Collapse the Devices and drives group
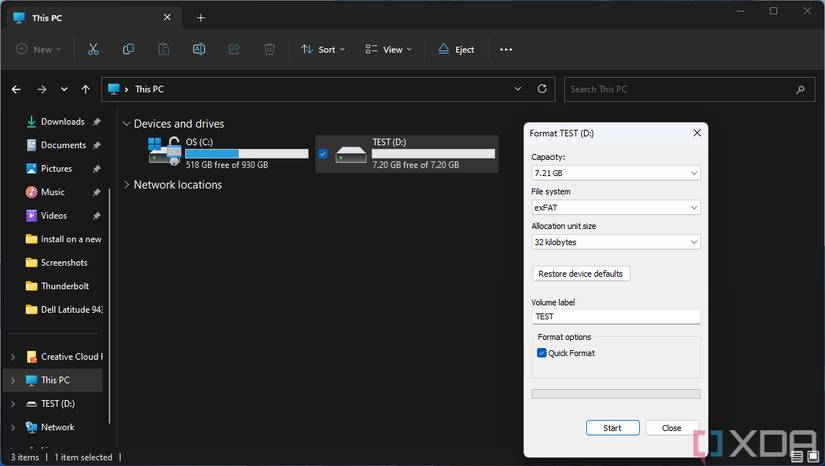825x466 pixels. pos(126,124)
